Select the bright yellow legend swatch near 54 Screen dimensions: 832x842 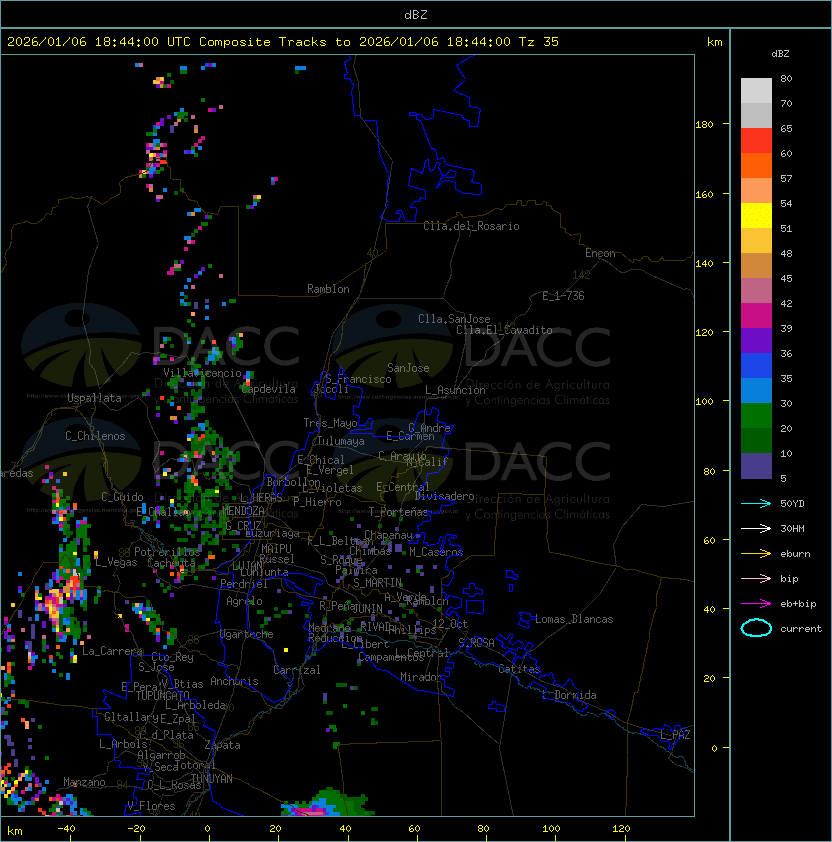756,216
